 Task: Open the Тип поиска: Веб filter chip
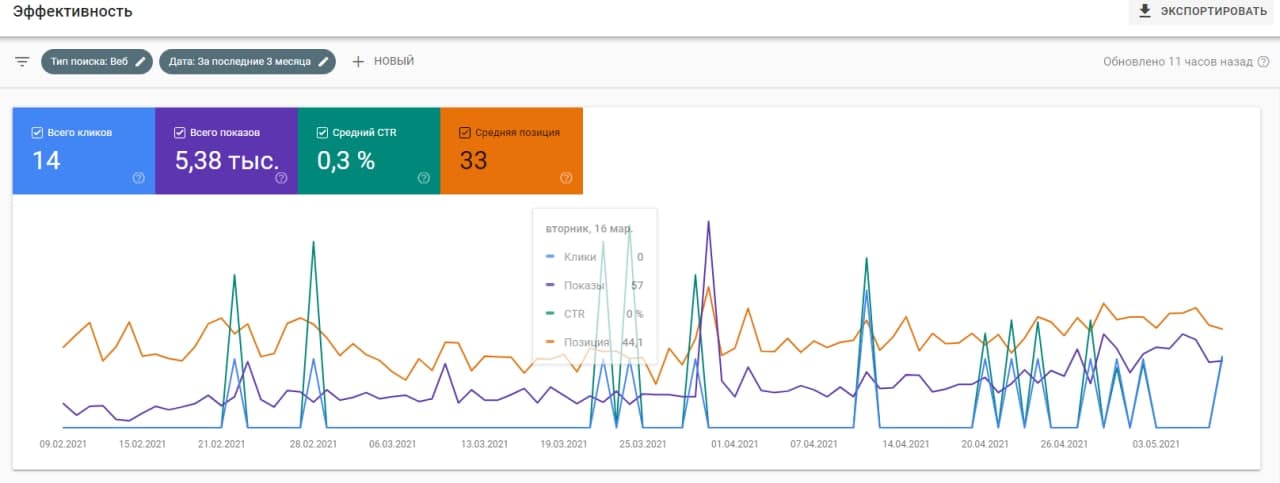click(x=88, y=62)
